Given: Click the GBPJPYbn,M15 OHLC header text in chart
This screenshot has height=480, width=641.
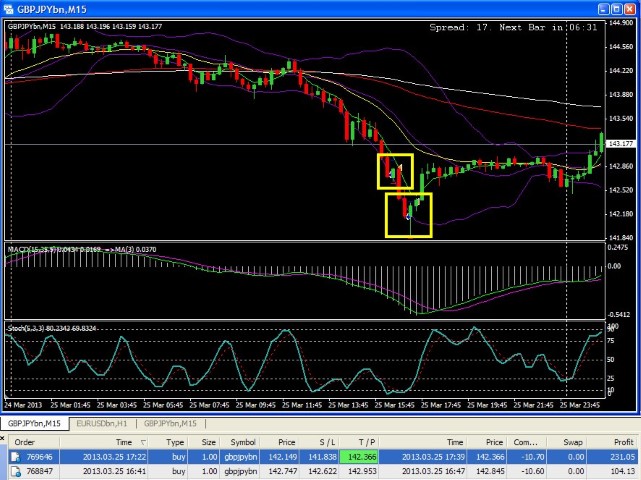Looking at the screenshot, I should [85, 27].
